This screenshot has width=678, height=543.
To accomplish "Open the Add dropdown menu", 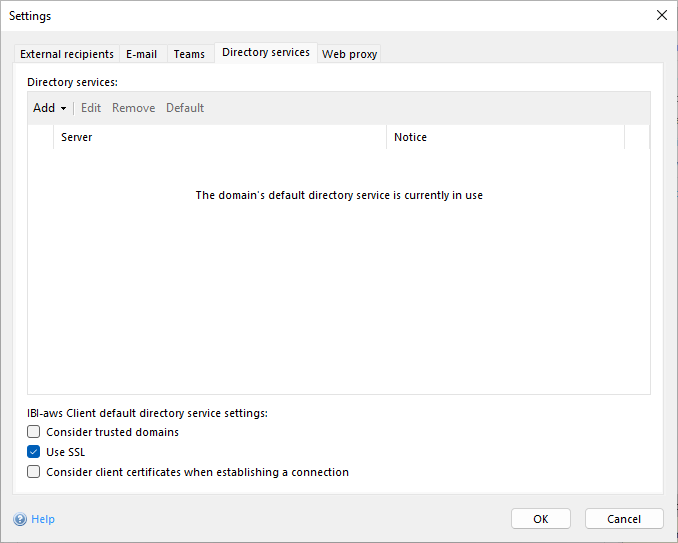I will coord(49,108).
